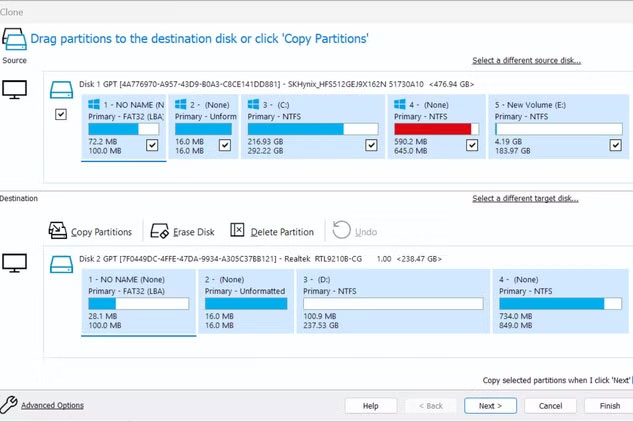
Task: Click the Undo arrow icon
Action: (x=342, y=231)
